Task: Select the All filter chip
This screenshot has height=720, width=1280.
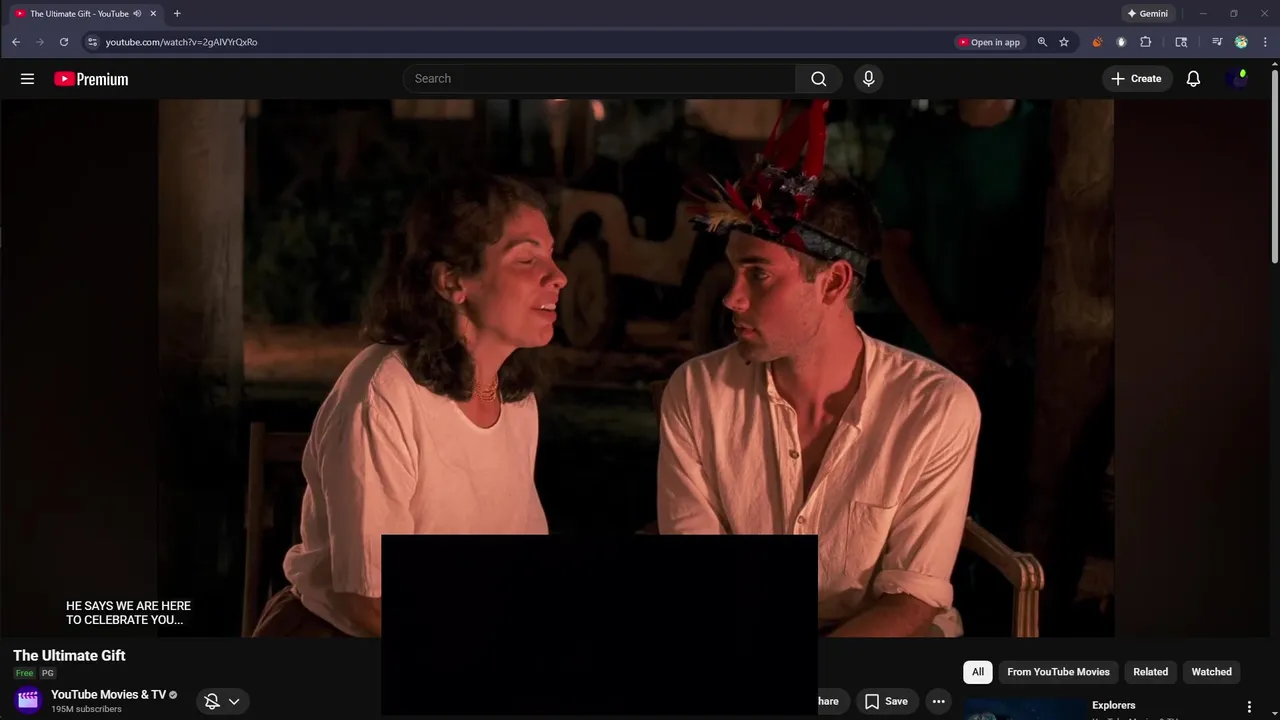Action: (978, 672)
